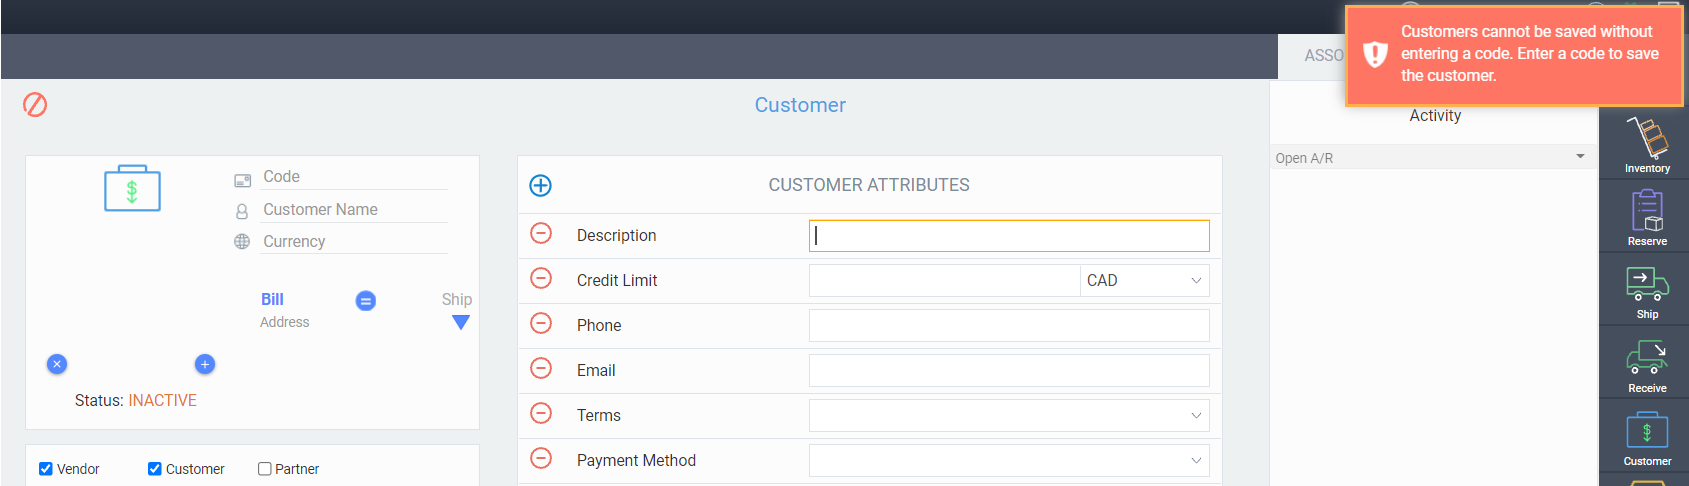The image size is (1689, 486).
Task: Remove the Credit Limit attribute row
Action: click(x=541, y=278)
